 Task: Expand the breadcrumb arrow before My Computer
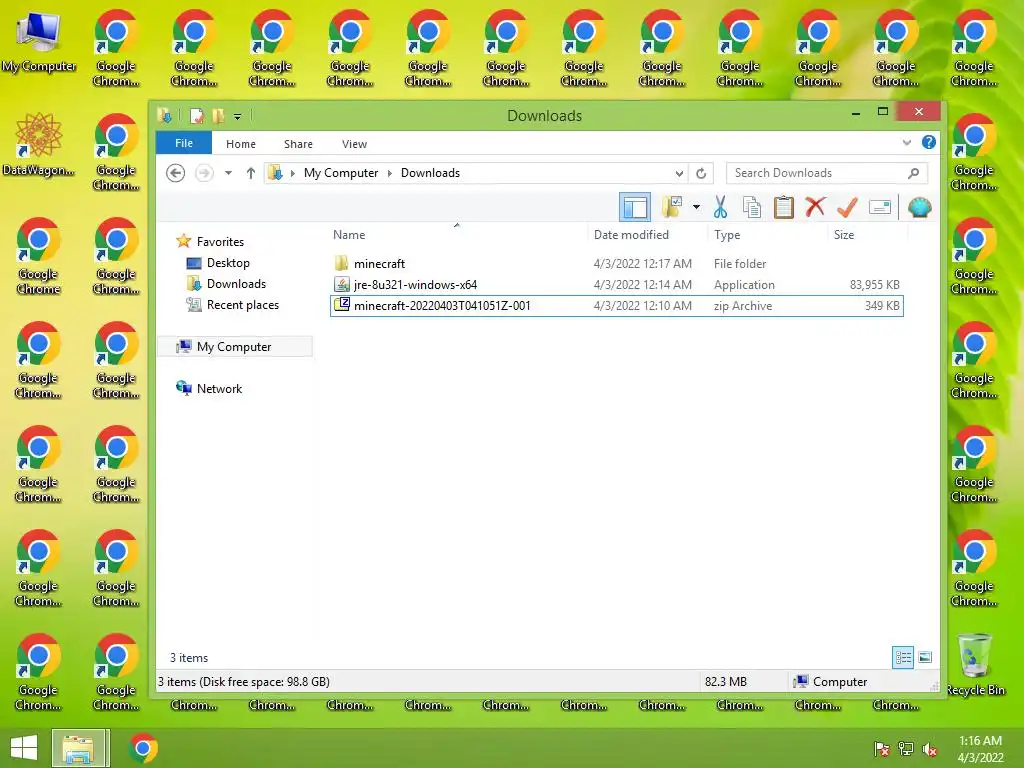pos(293,173)
